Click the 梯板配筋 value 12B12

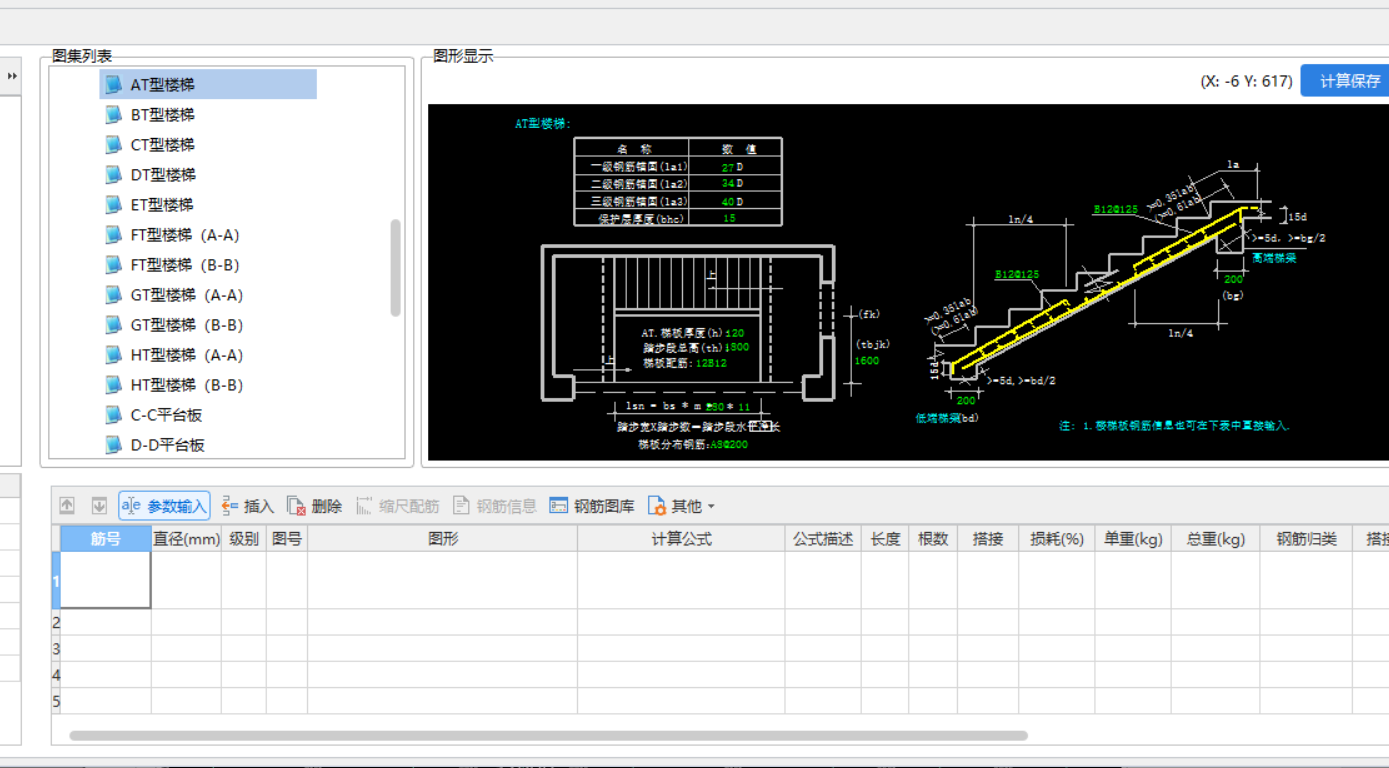(711, 363)
